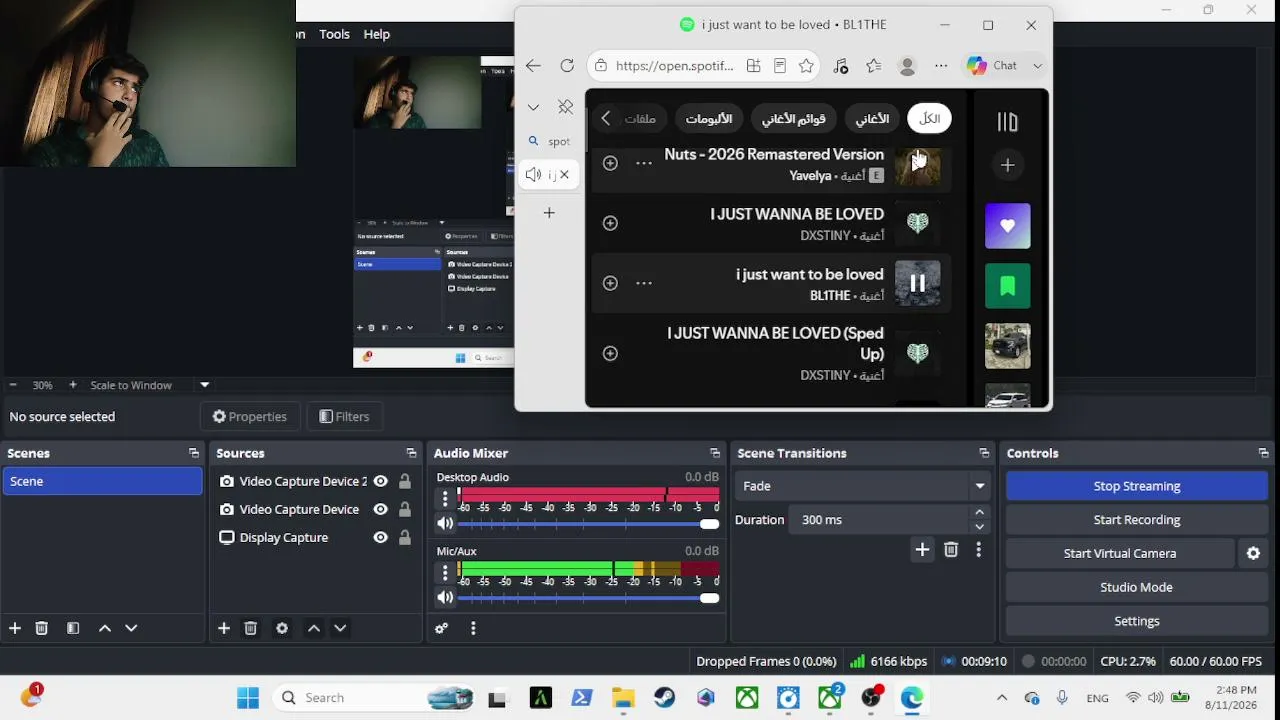The image size is (1280, 720).
Task: Add a new scene with the plus icon
Action: [15, 628]
